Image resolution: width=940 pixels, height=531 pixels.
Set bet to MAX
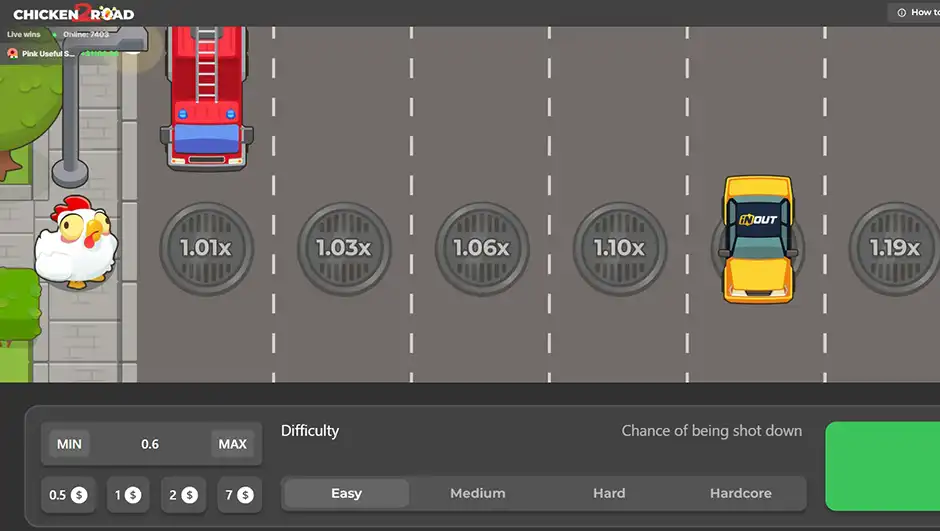pyautogui.click(x=233, y=444)
